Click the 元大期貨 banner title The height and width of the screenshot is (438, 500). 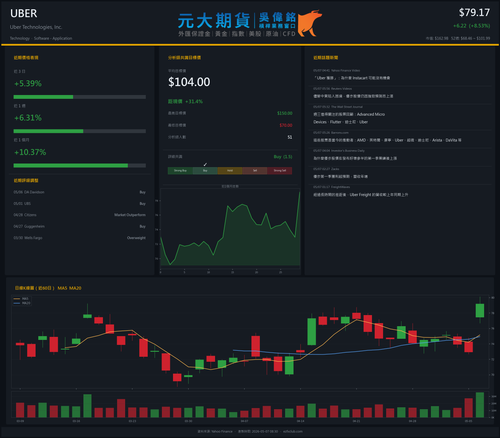pyautogui.click(x=214, y=21)
